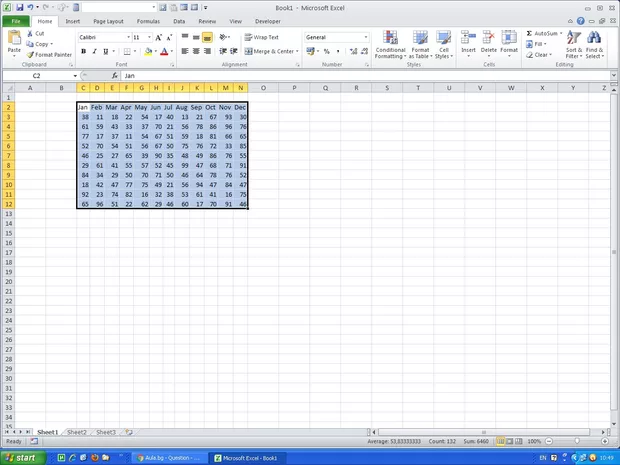Open the Sheet2 worksheet tab
Screen dimensions: 620x465
(x=76, y=432)
